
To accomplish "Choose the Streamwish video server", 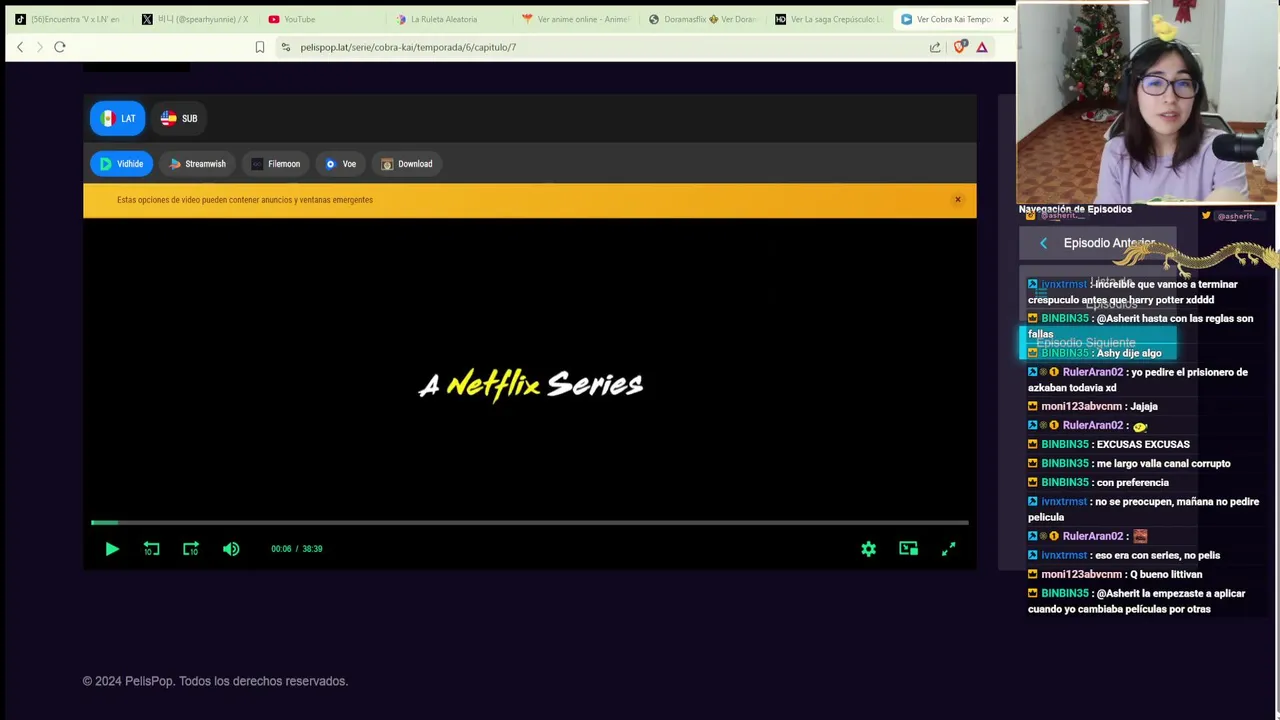I will pos(197,164).
